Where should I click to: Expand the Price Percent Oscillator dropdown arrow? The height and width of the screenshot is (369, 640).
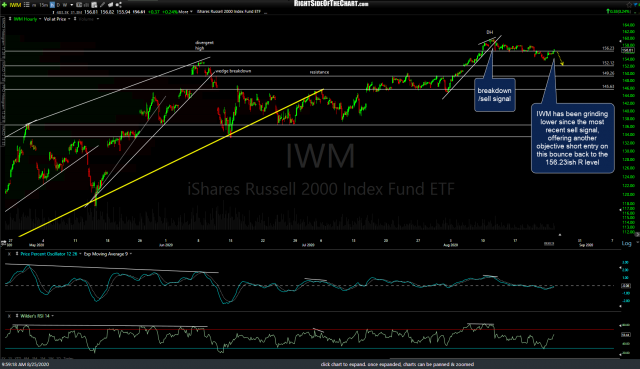coord(80,254)
